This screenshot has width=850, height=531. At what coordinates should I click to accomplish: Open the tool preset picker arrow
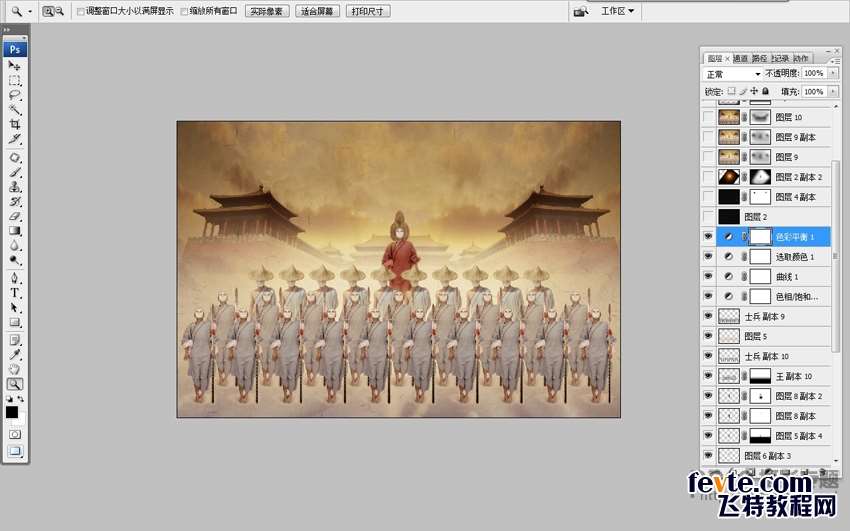click(30, 11)
